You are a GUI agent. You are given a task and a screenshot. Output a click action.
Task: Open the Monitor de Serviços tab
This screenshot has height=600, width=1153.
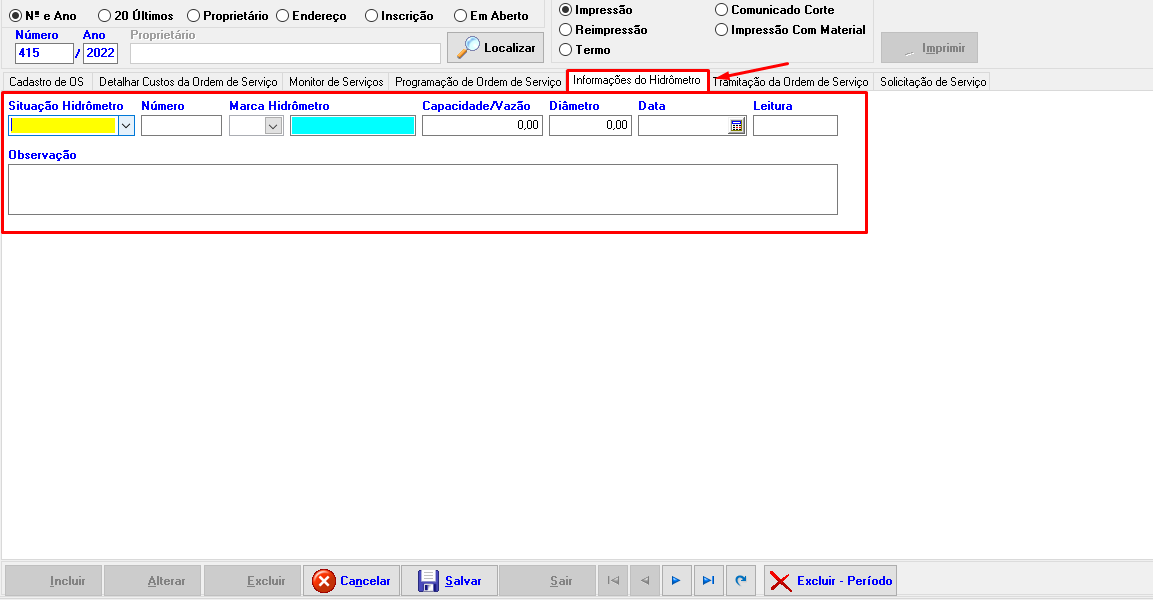(336, 82)
